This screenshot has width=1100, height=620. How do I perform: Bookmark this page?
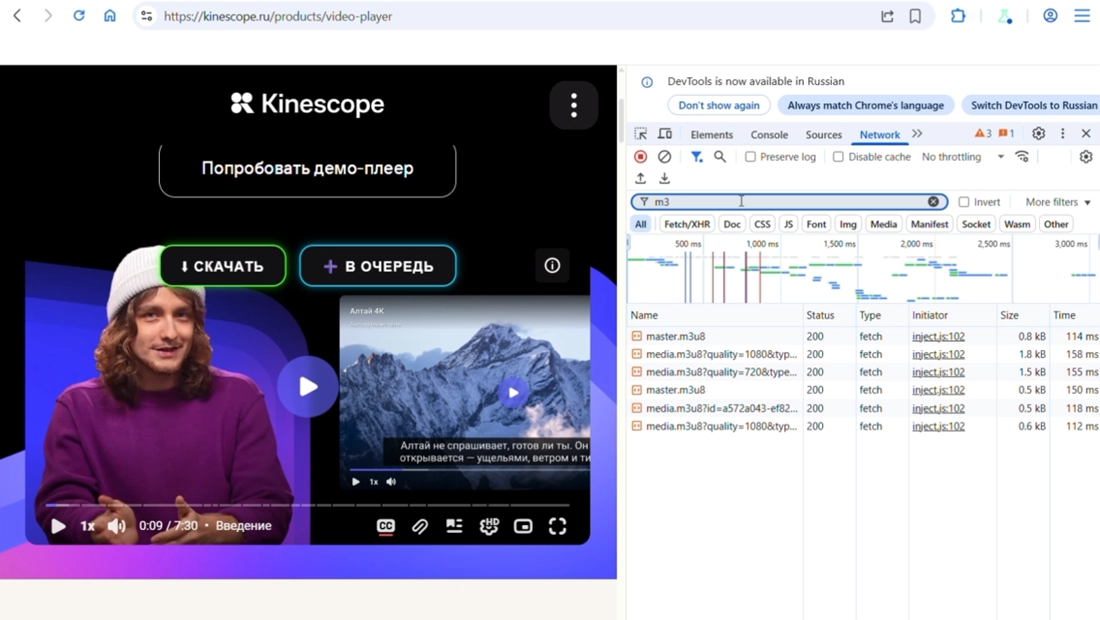coord(915,16)
